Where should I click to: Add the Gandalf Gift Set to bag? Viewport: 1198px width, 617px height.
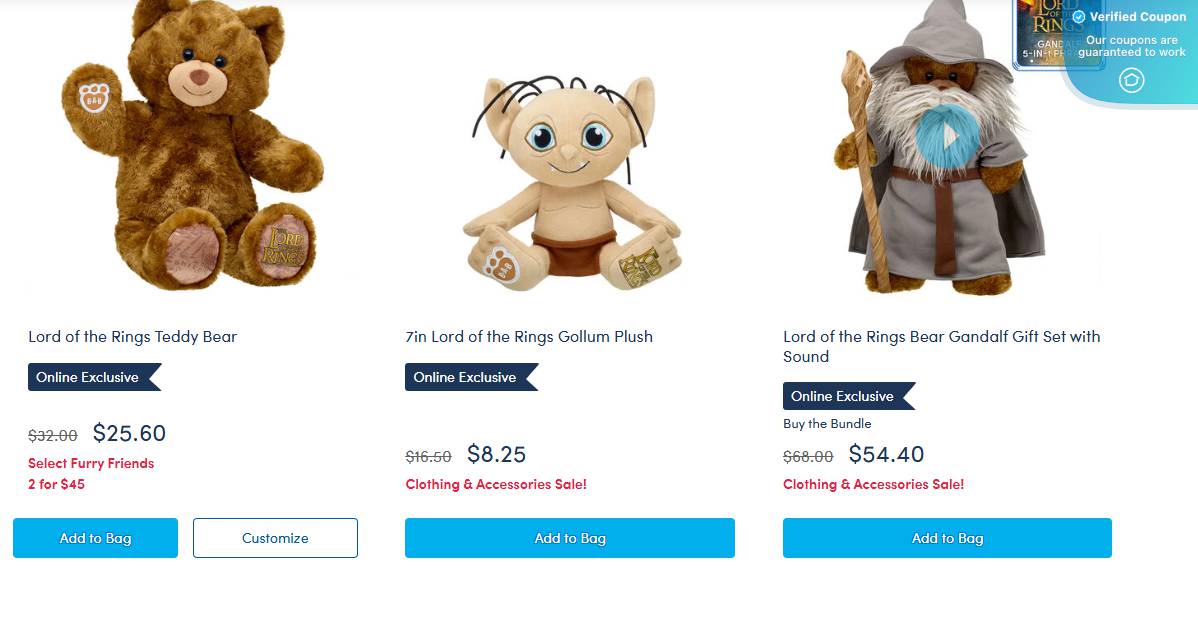(x=947, y=538)
